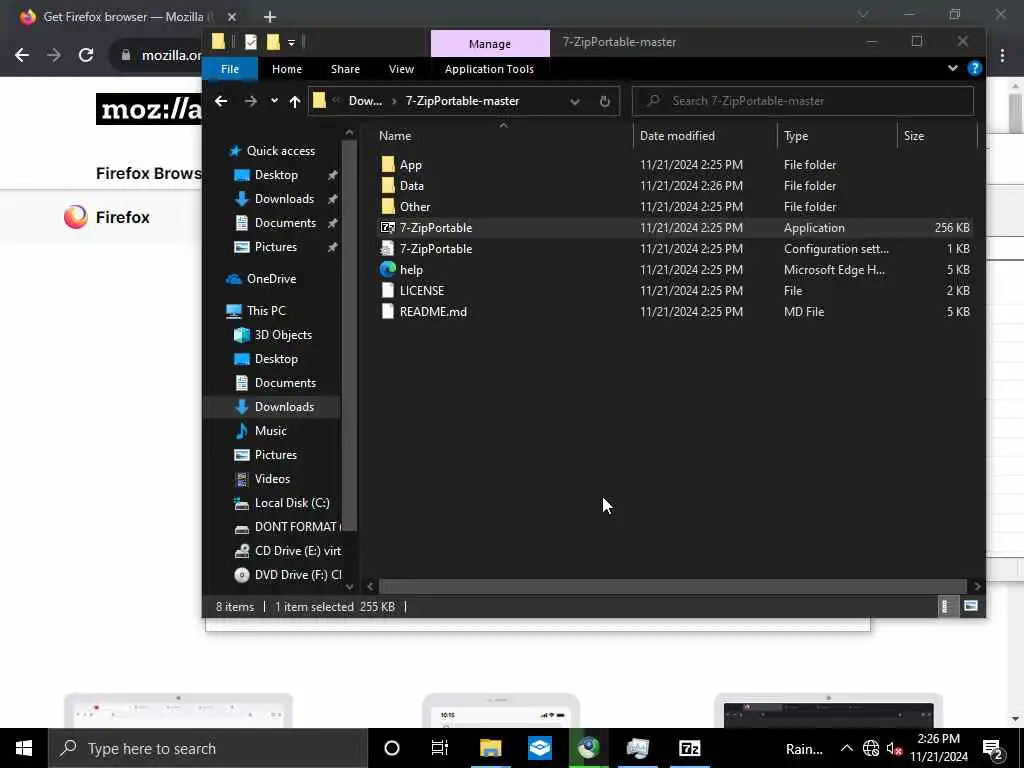Image resolution: width=1024 pixels, height=768 pixels.
Task: Open DVD Drive (F:) in navigation pane
Action: [298, 575]
